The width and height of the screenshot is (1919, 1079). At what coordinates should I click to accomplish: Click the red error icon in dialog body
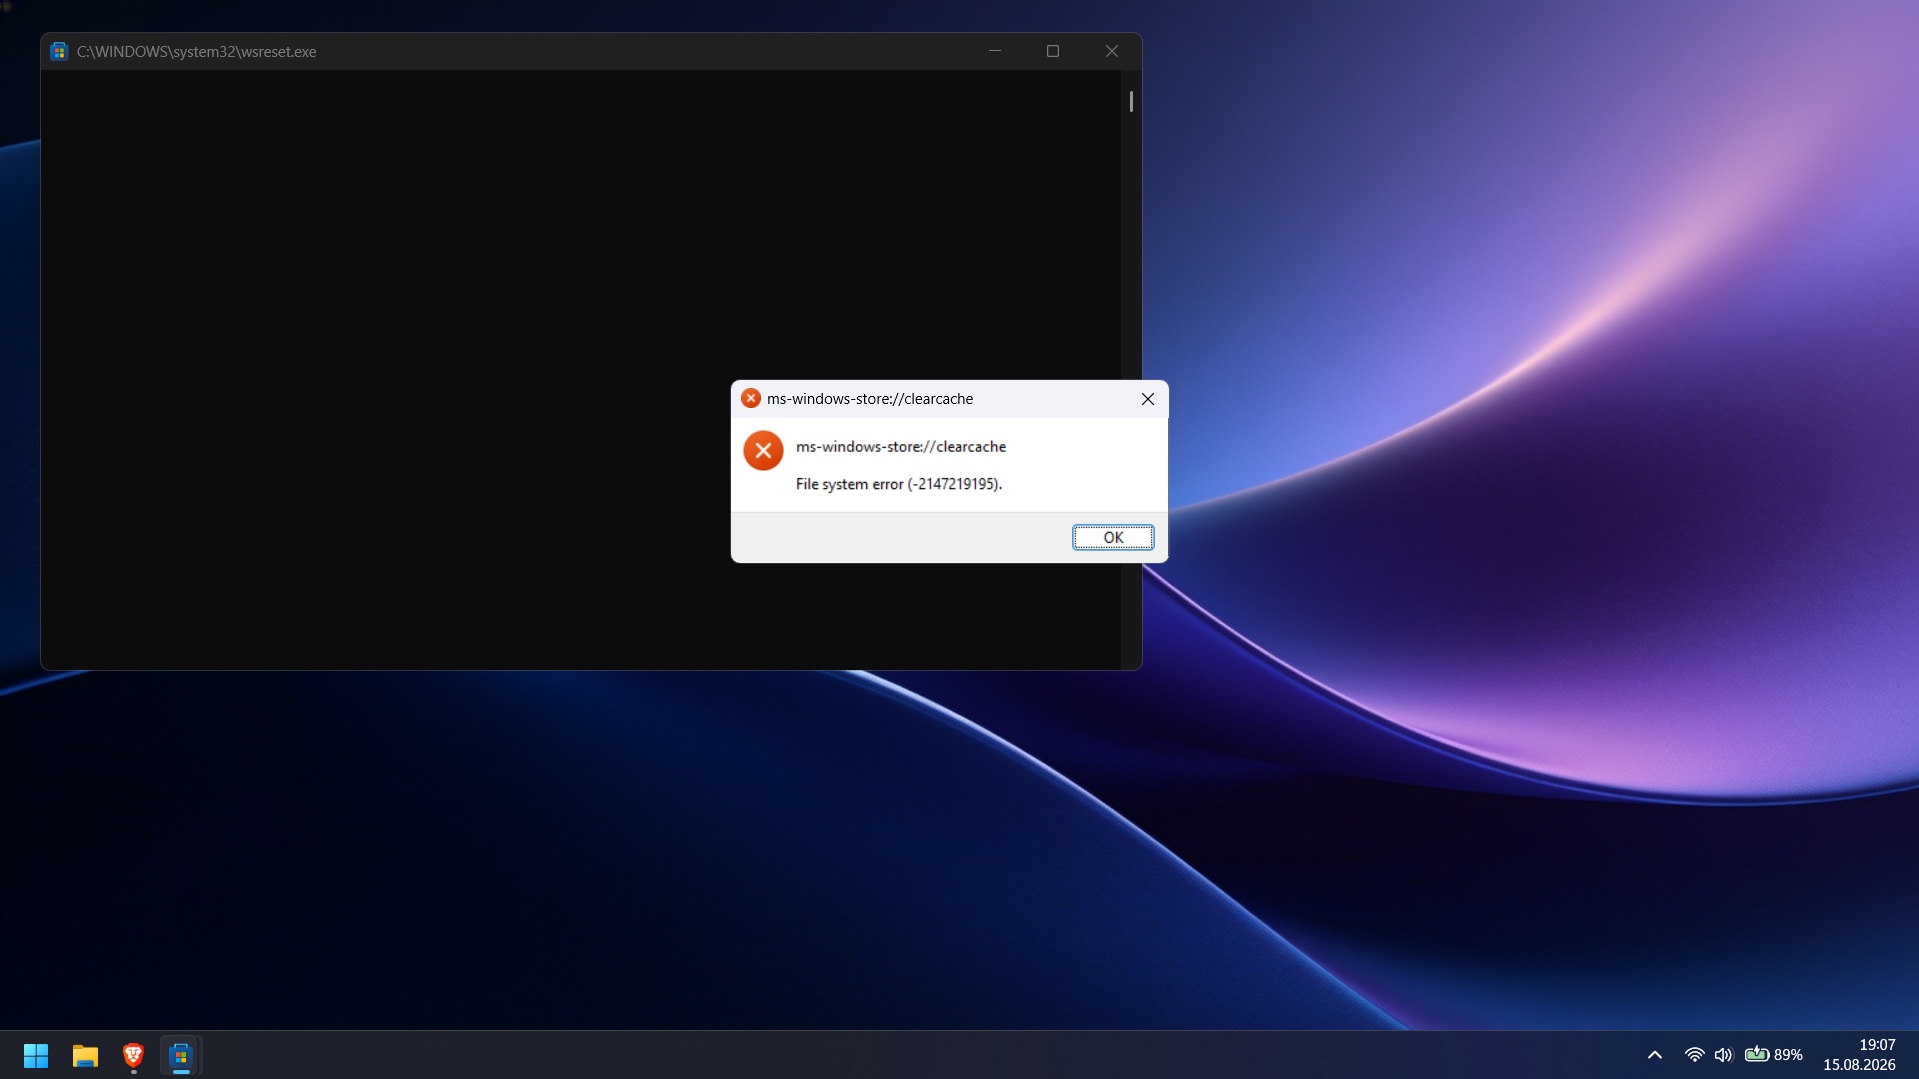pyautogui.click(x=763, y=450)
